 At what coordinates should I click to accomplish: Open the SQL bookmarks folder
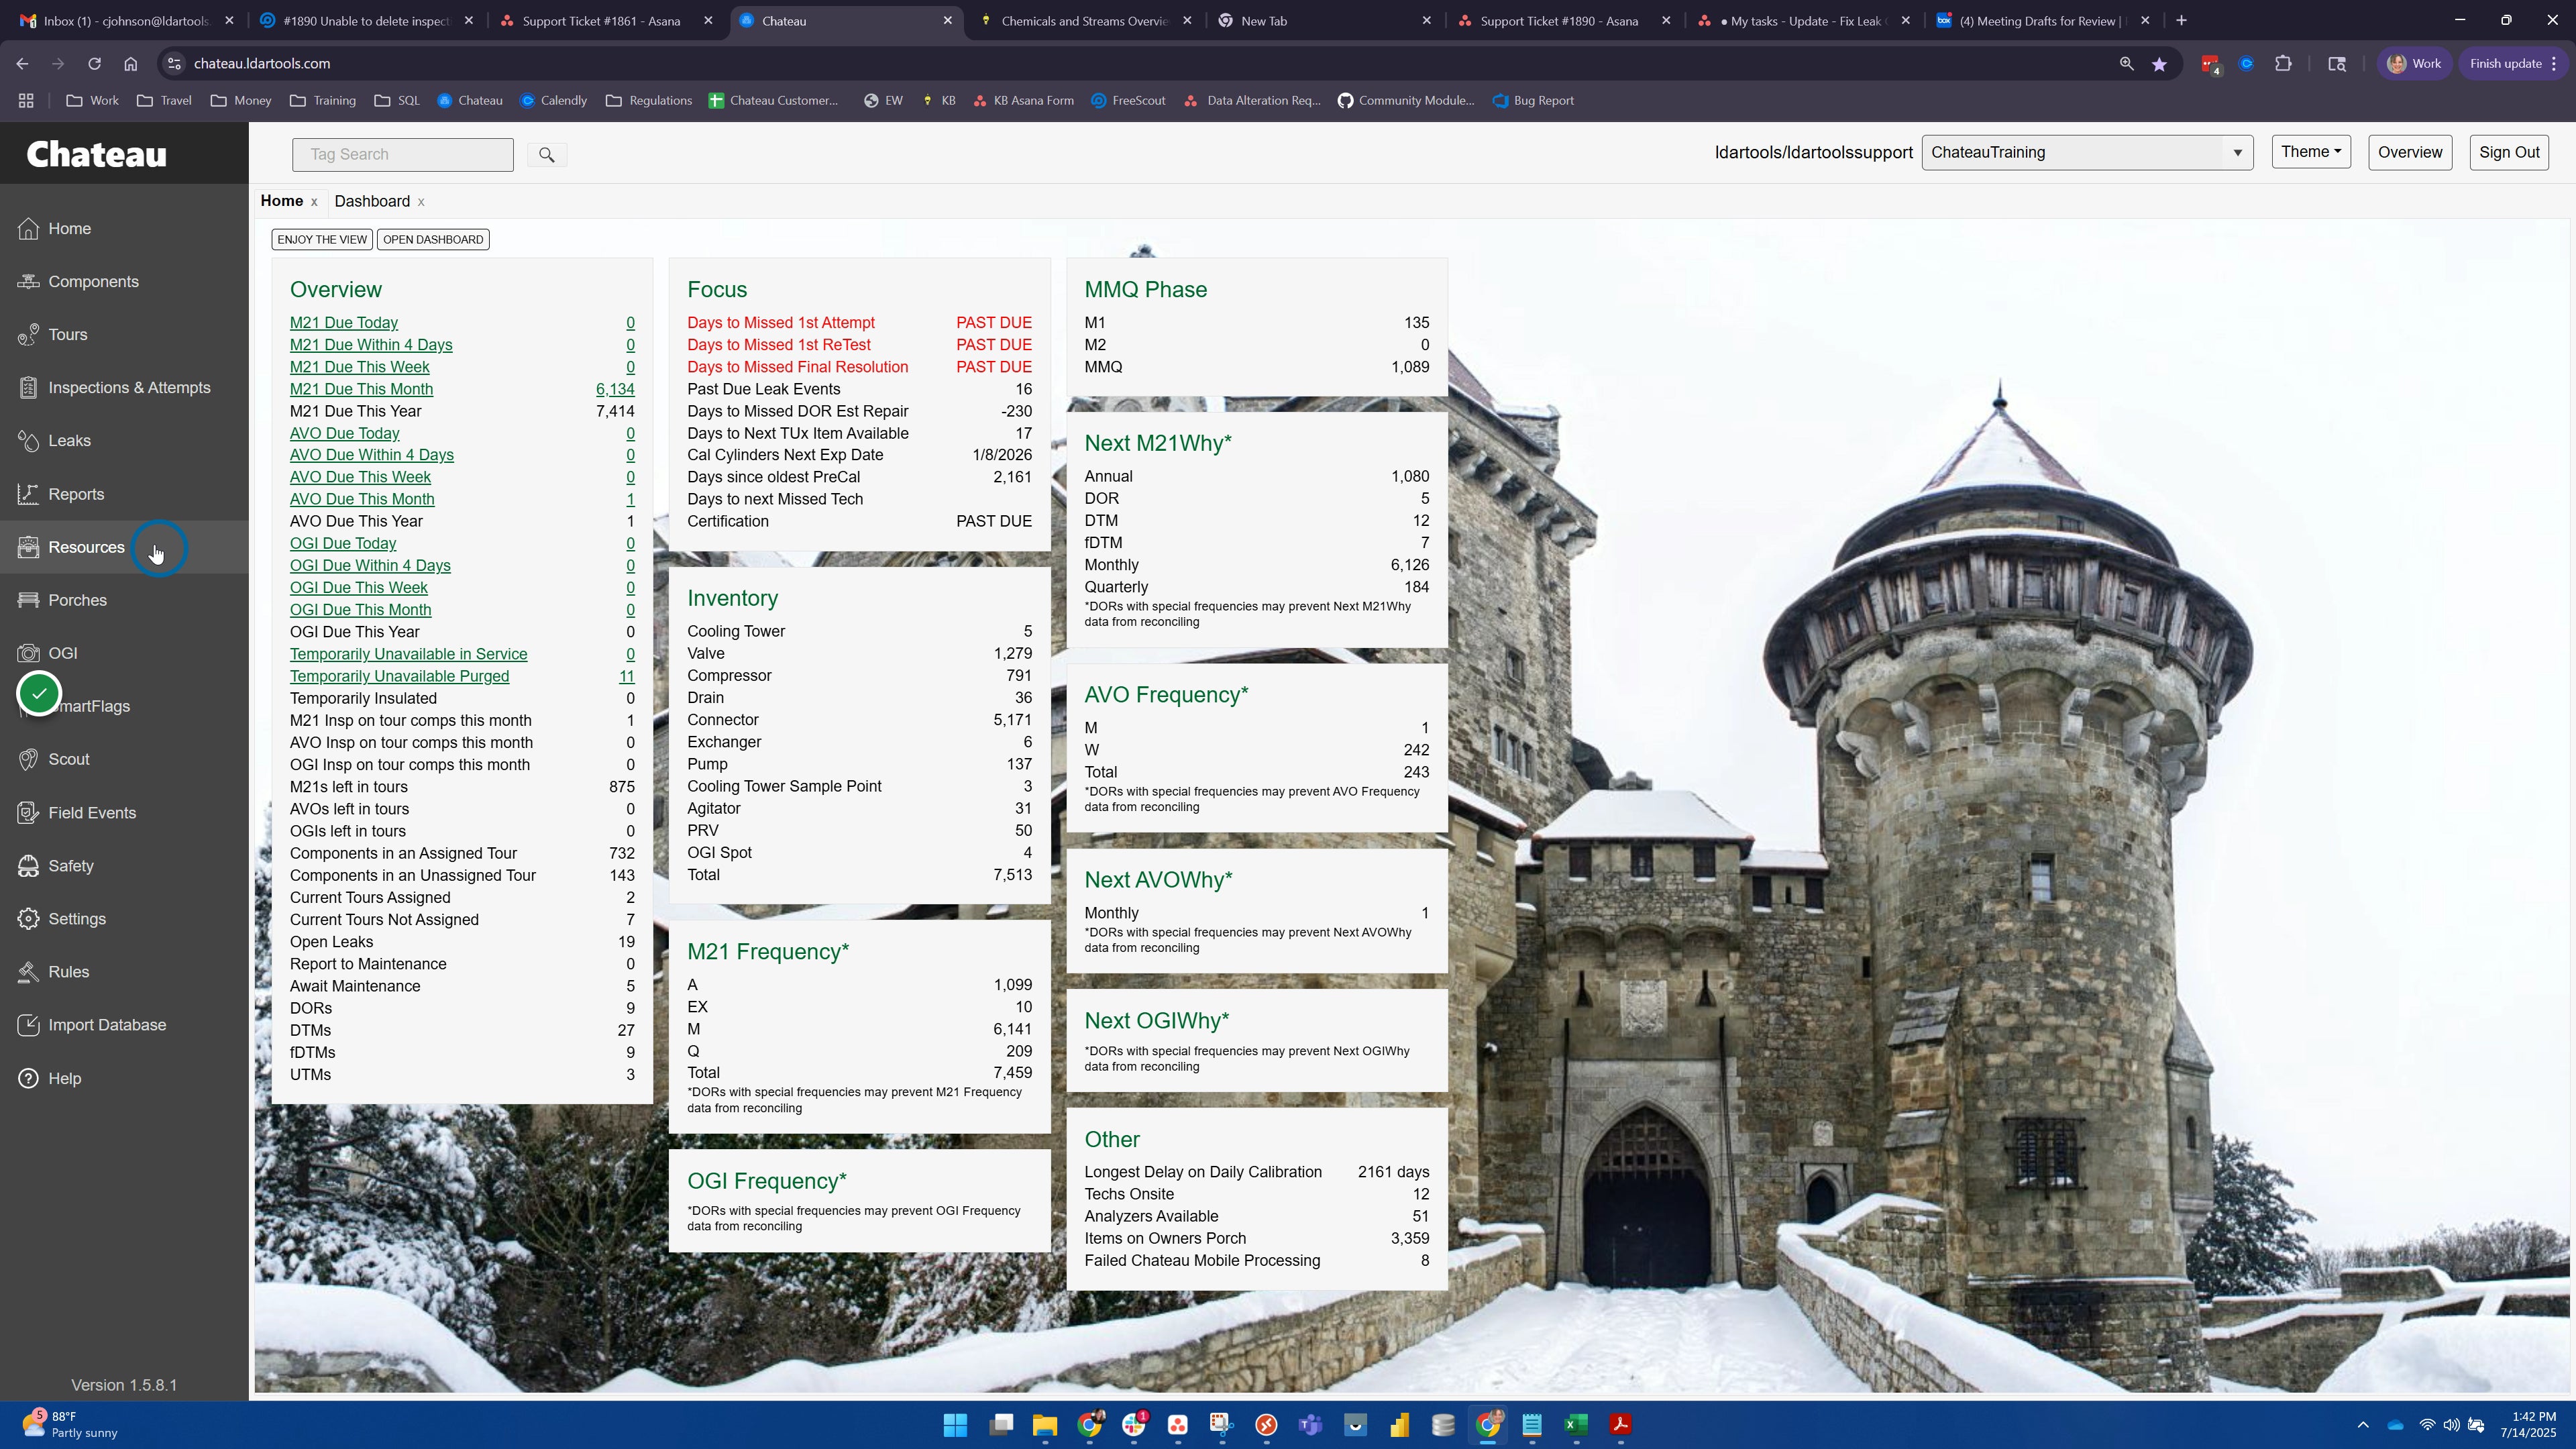(397, 100)
